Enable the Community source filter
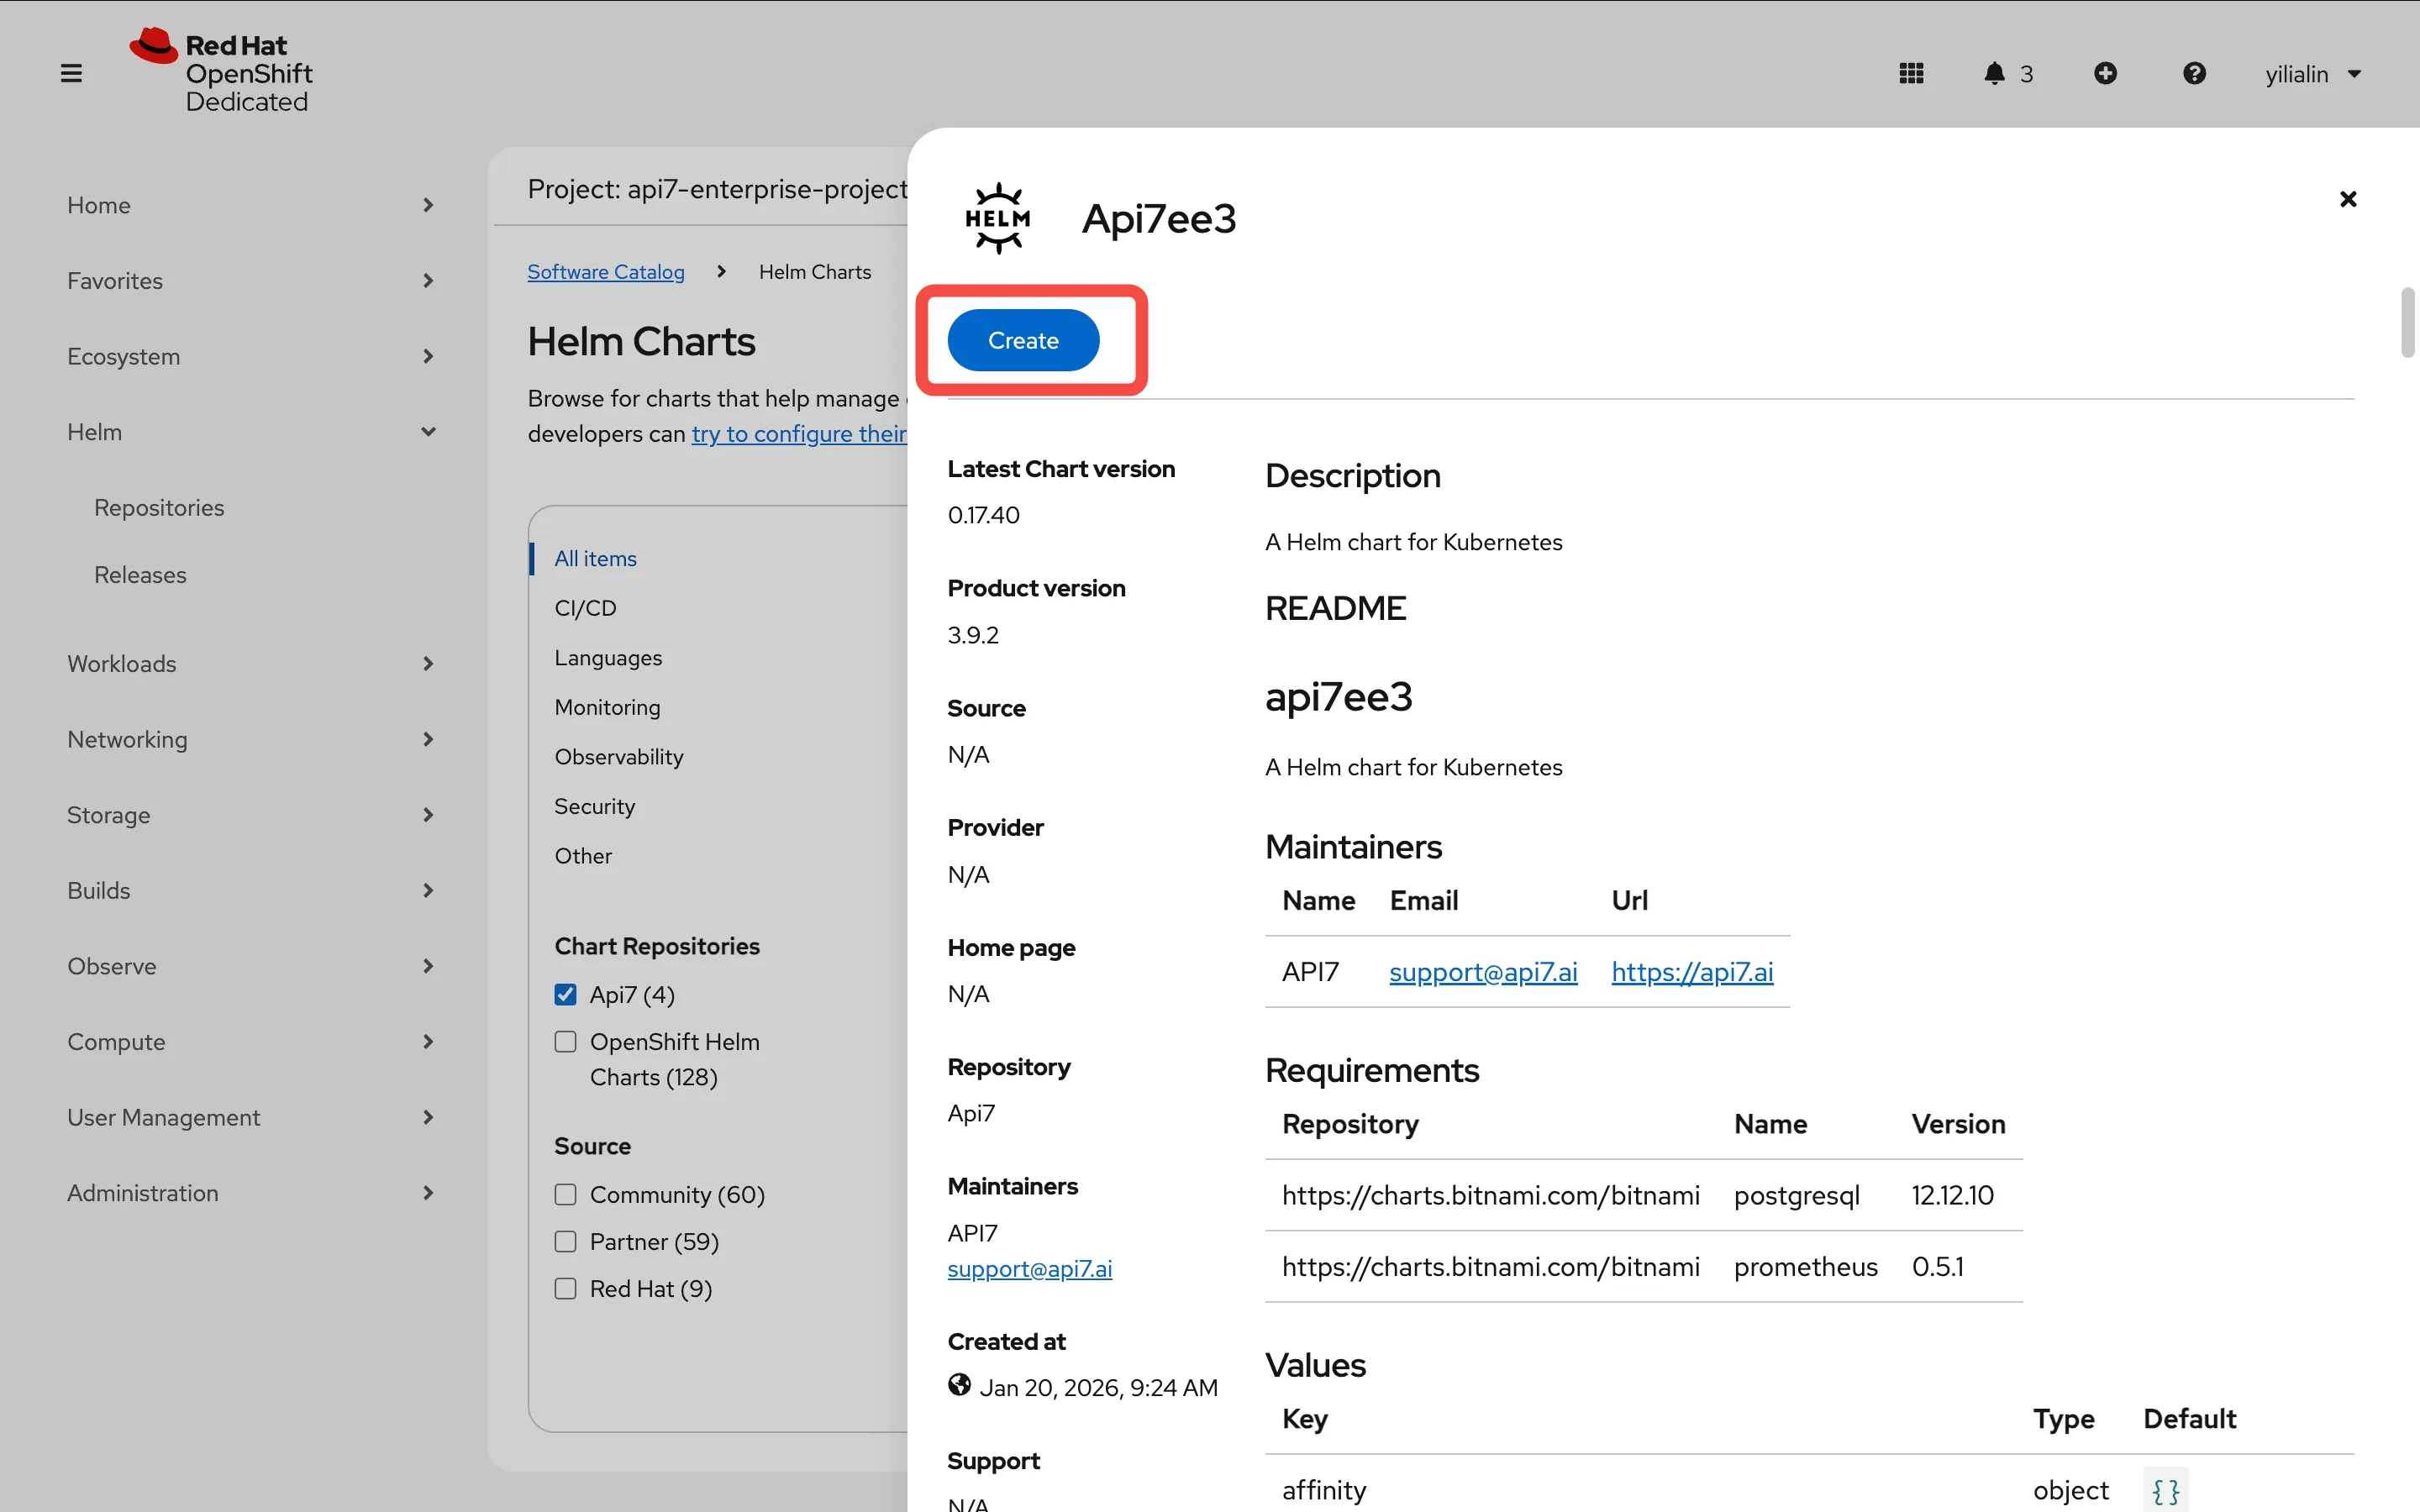Screen dimensions: 2420x1512 pos(565,1194)
